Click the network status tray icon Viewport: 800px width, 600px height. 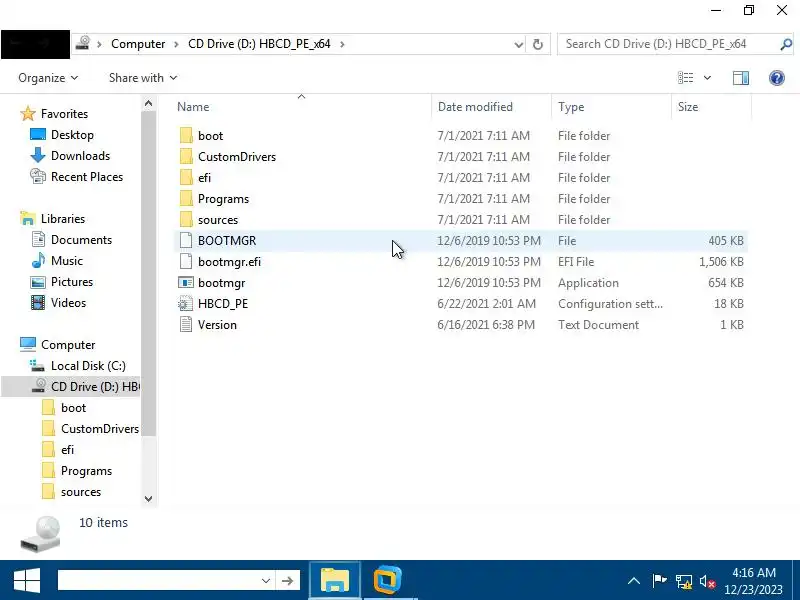pyautogui.click(x=684, y=581)
